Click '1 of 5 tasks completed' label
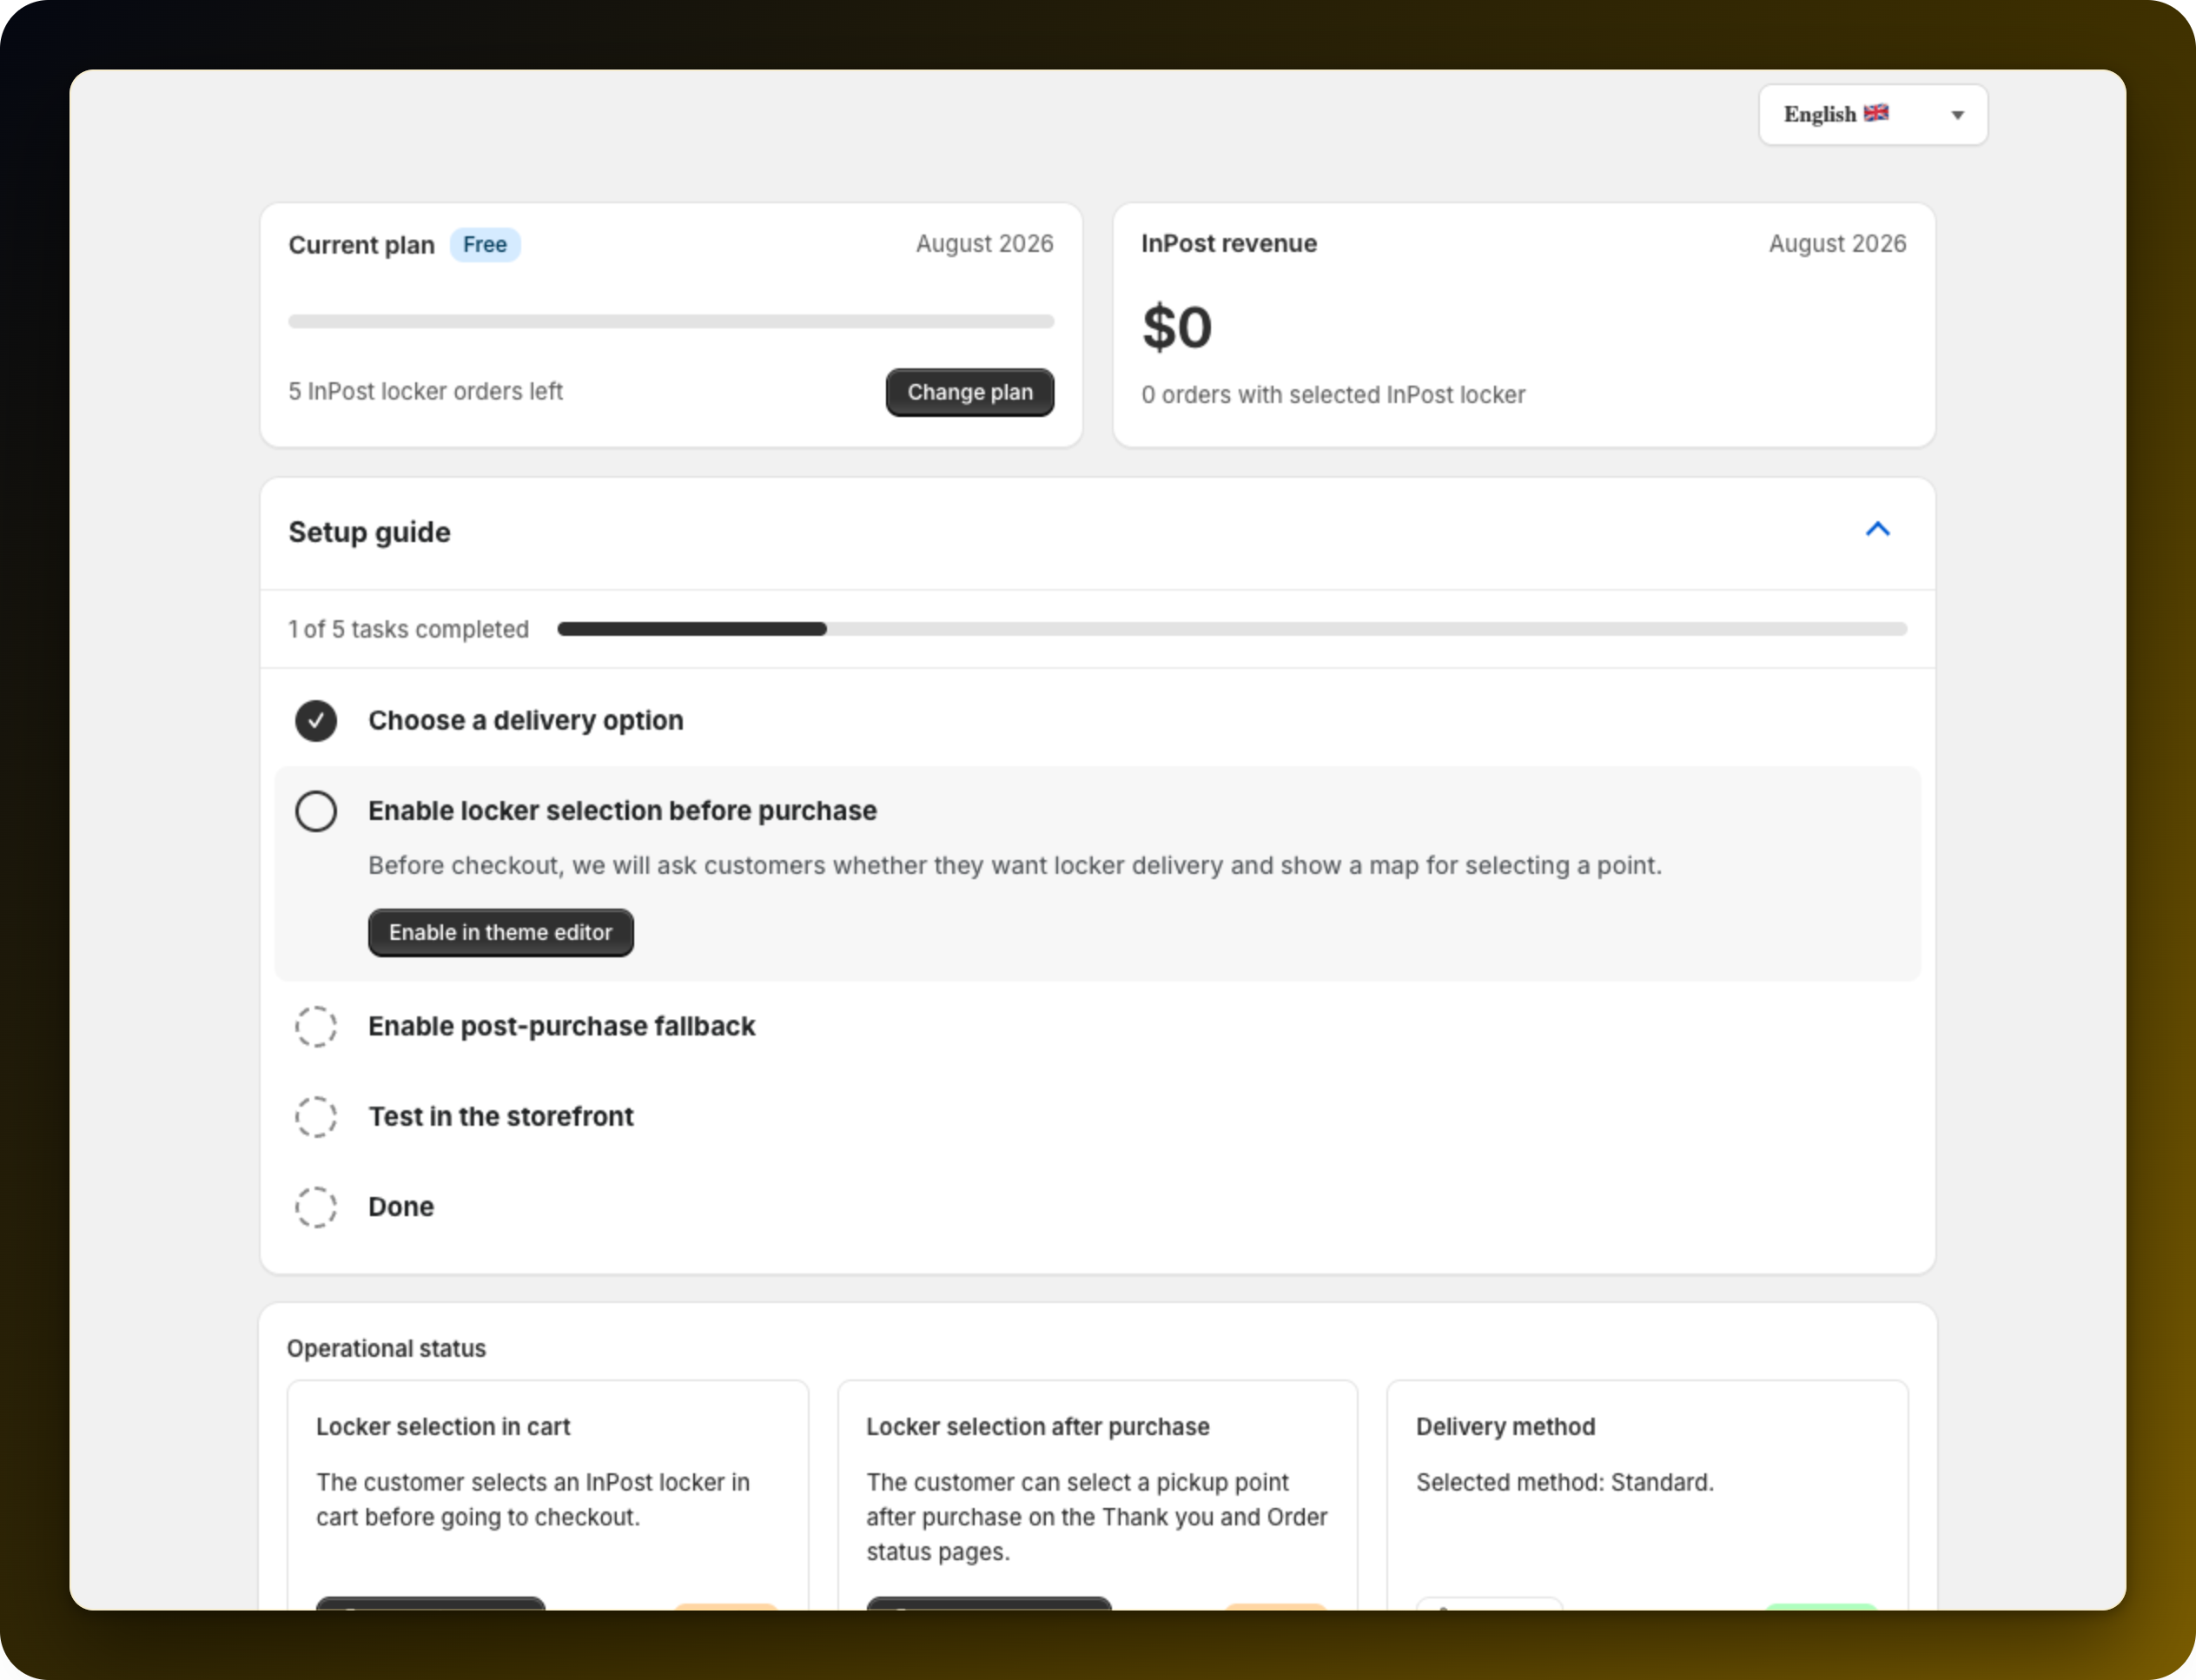Screen dimensions: 2196x1680 point(408,629)
